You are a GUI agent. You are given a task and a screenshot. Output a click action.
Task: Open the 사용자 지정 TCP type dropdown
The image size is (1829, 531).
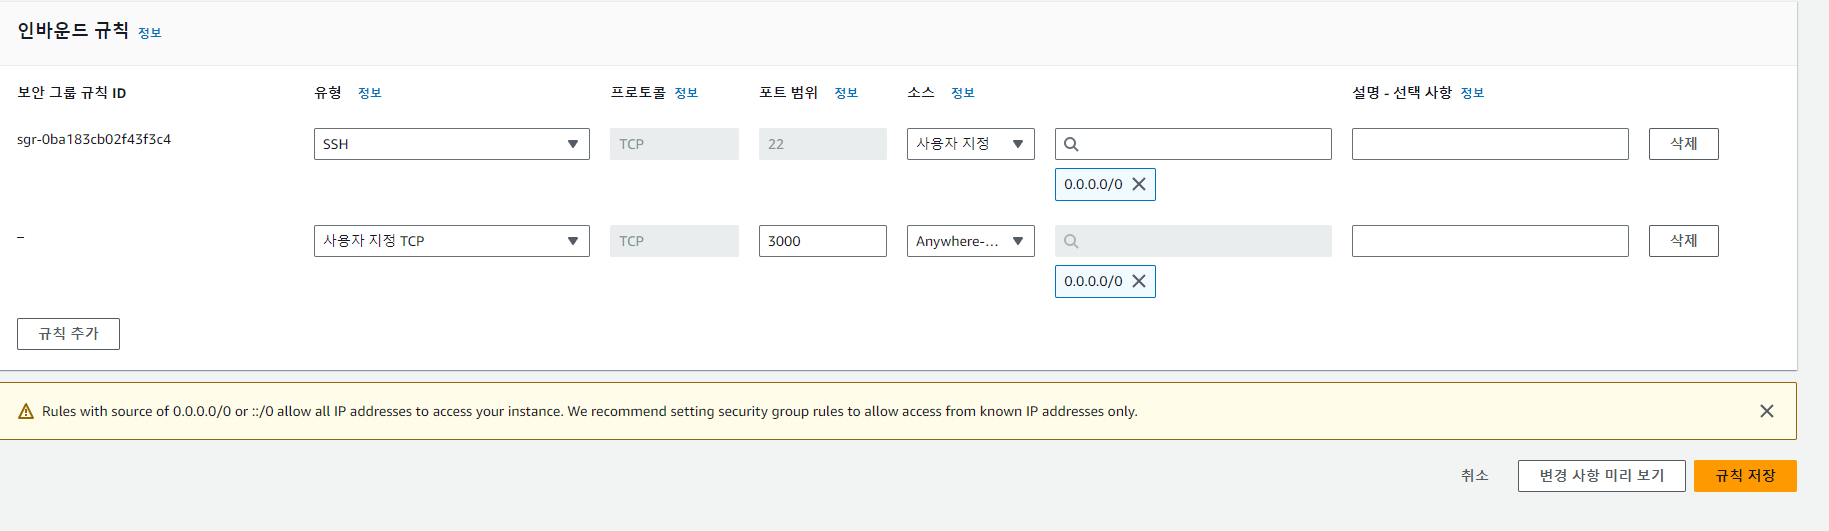[x=451, y=241]
